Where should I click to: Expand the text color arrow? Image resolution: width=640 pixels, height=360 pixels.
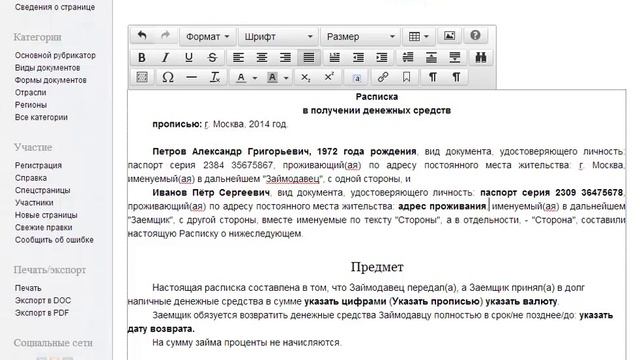[x=255, y=78]
